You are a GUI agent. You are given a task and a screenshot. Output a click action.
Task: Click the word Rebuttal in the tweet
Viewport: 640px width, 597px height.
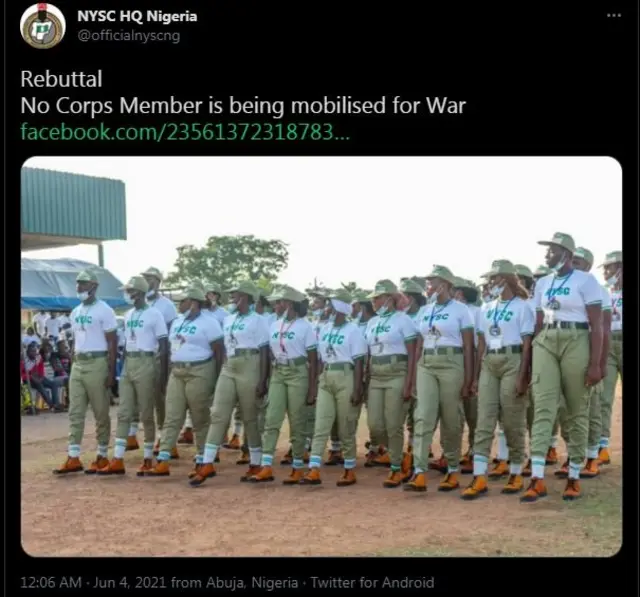click(x=61, y=79)
